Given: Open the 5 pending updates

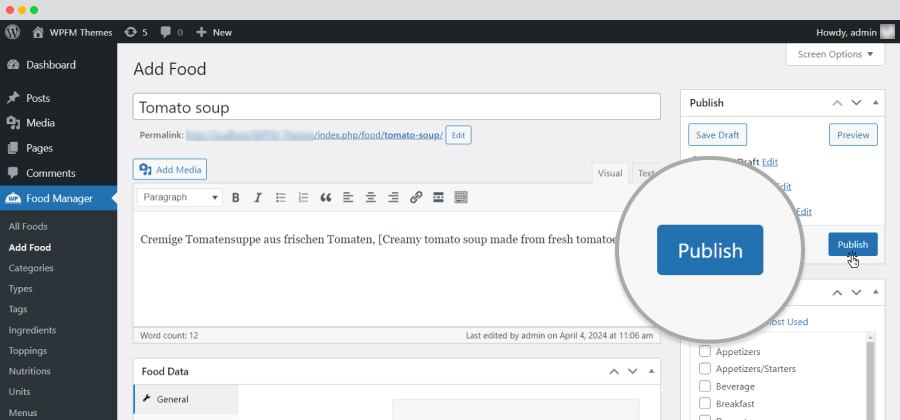Looking at the screenshot, I should [x=135, y=32].
